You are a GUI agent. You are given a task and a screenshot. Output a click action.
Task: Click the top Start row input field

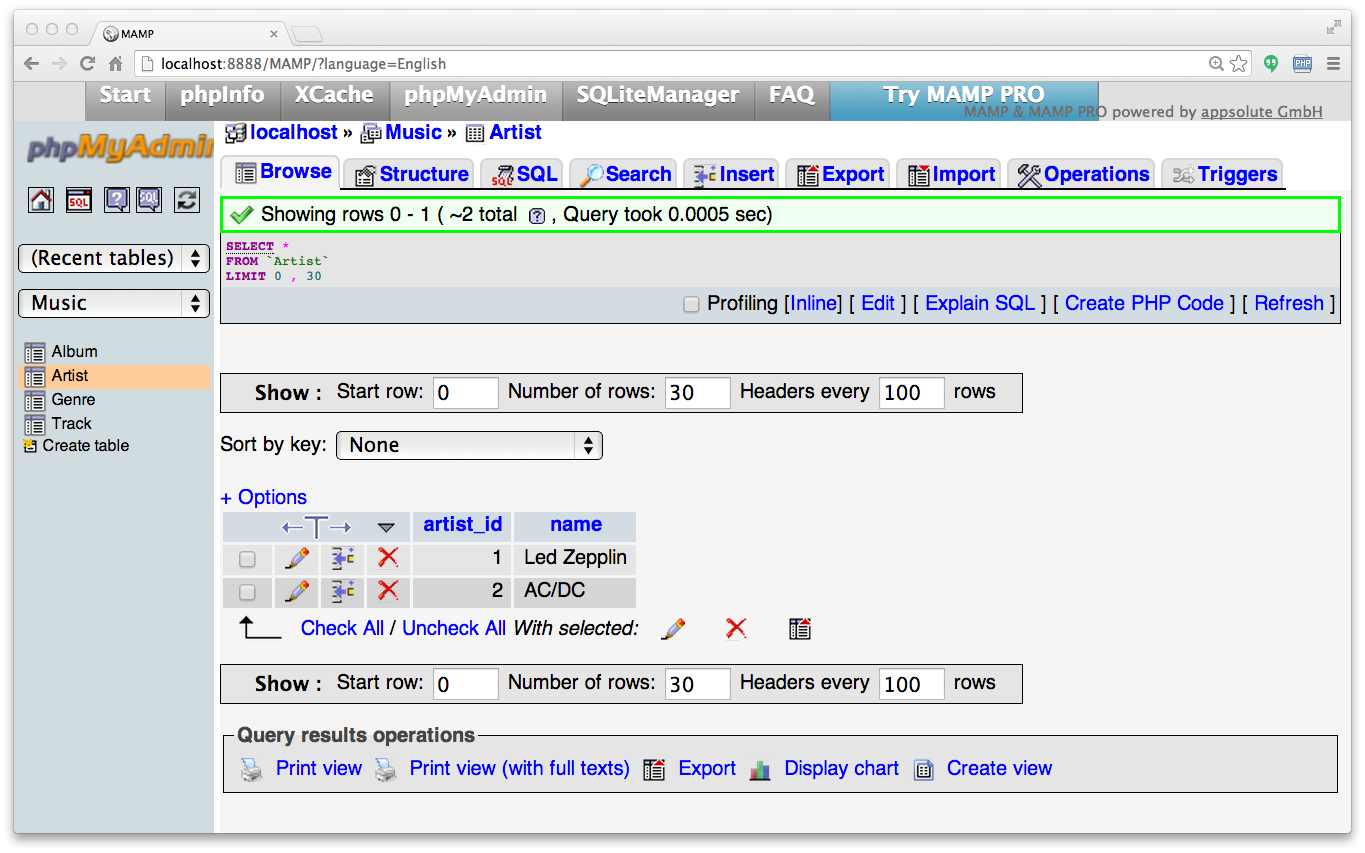[466, 393]
